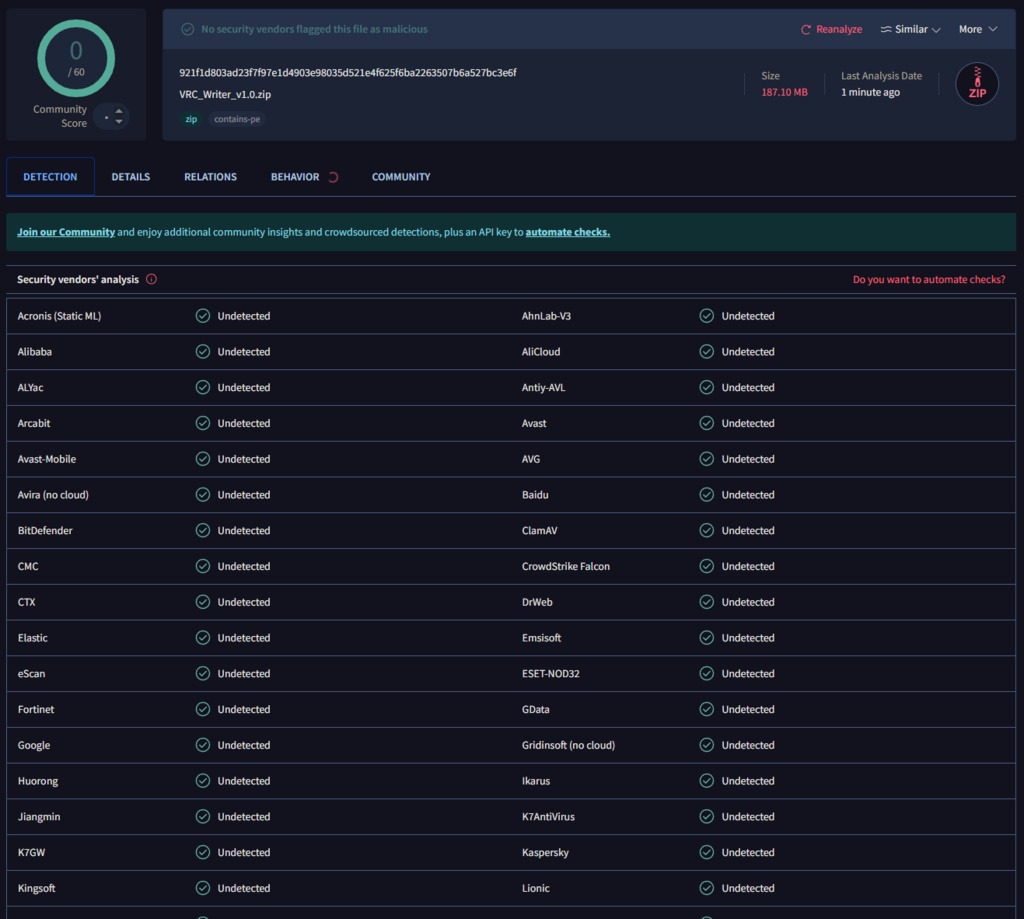Click the Kaspersky undetected checkmark
Screen dimensions: 1024x919
pyautogui.click(x=707, y=852)
